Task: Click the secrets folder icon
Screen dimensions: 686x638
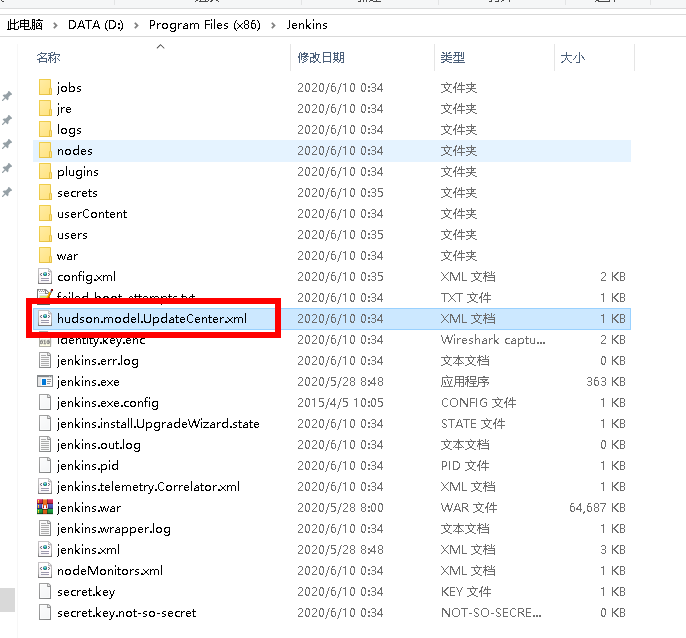Action: [x=45, y=192]
